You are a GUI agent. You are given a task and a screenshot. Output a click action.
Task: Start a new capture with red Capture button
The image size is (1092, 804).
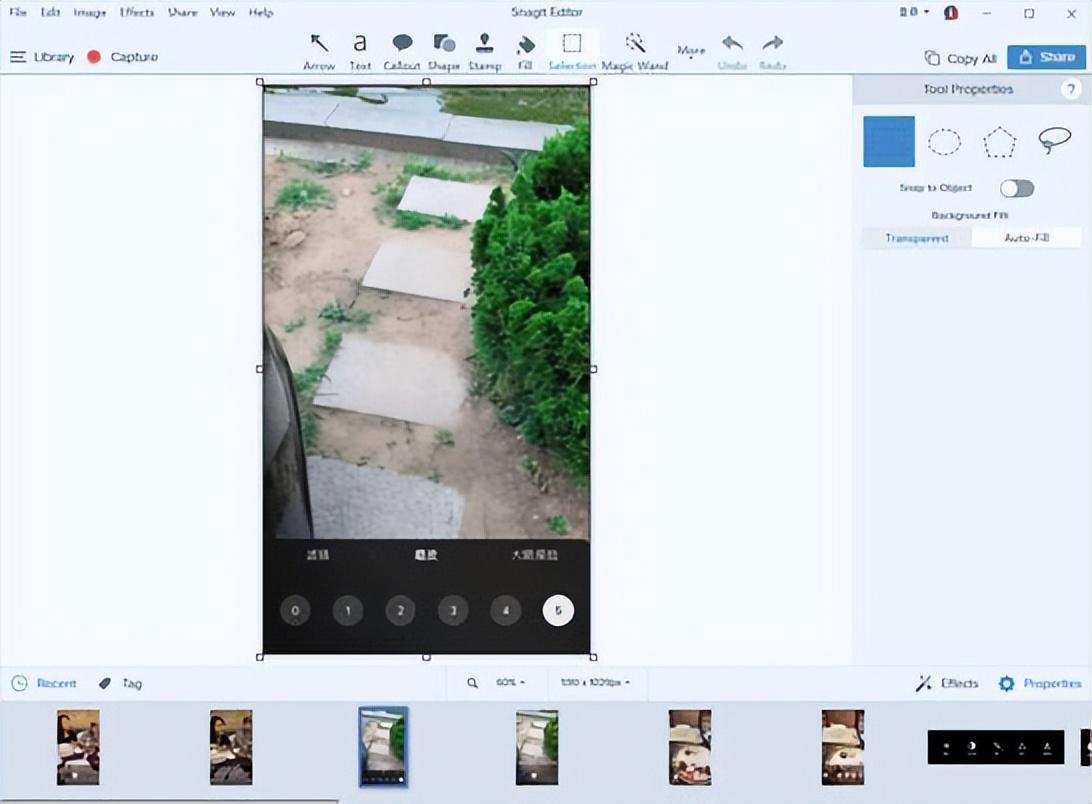[123, 57]
